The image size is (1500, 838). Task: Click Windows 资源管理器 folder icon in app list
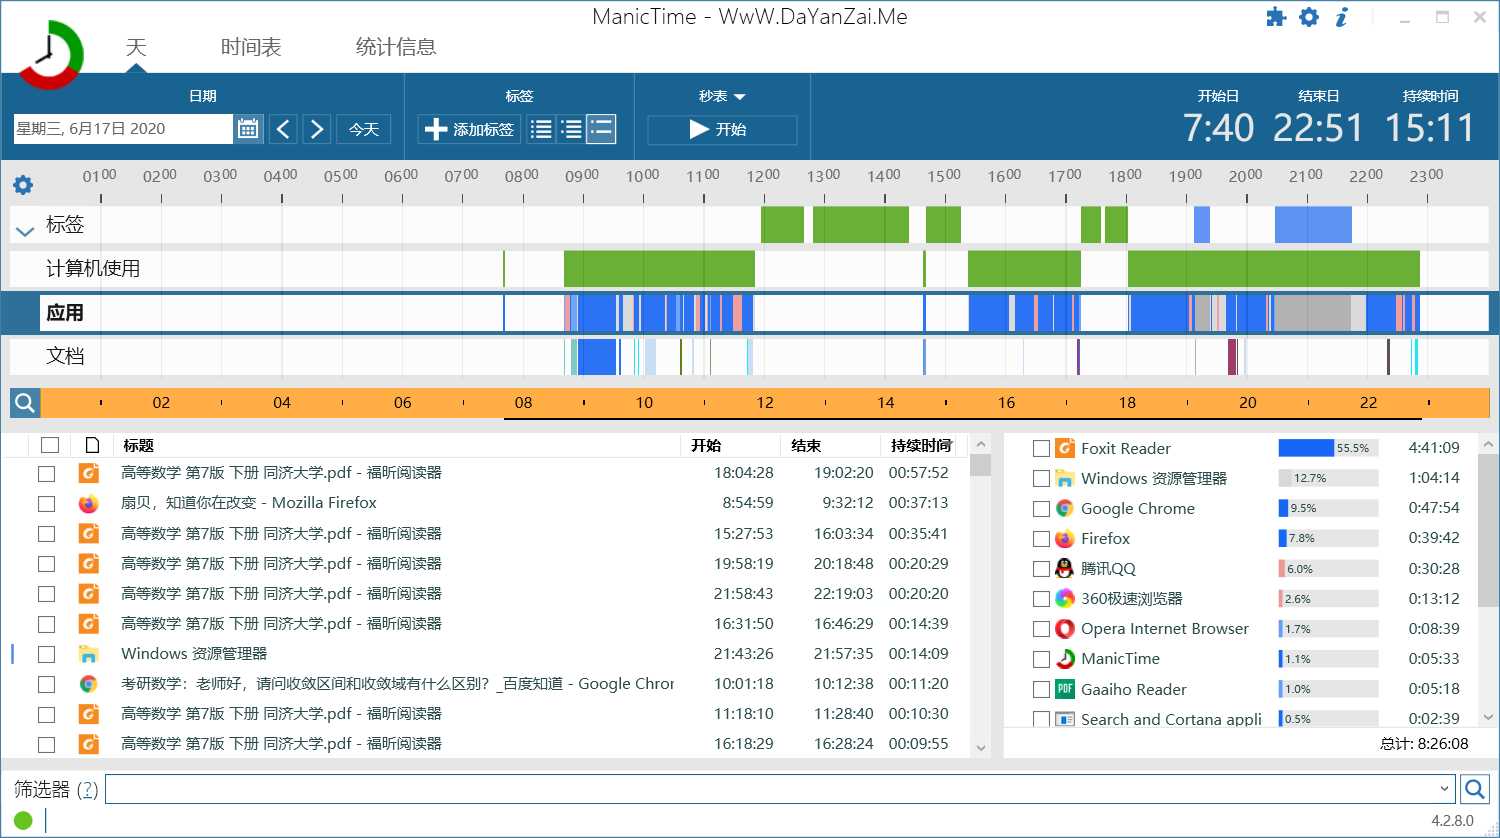[1065, 478]
